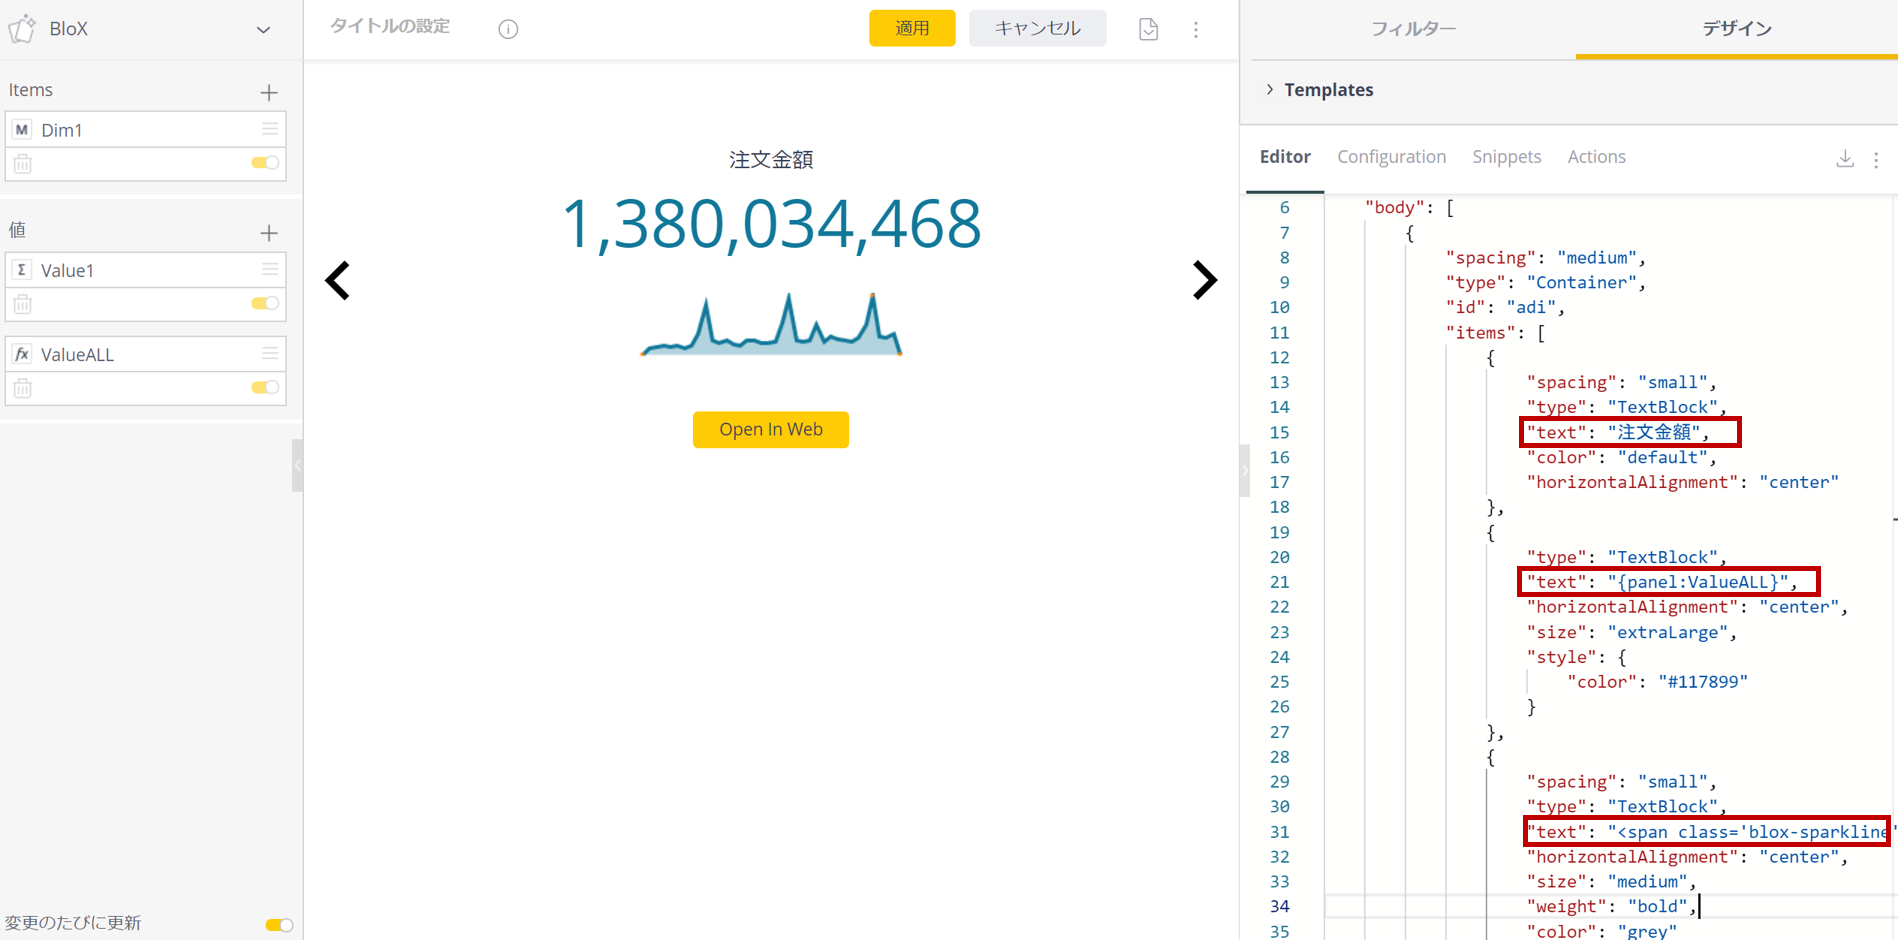This screenshot has height=940, width=1898.
Task: Toggle the Value1 enable switch
Action: [265, 303]
